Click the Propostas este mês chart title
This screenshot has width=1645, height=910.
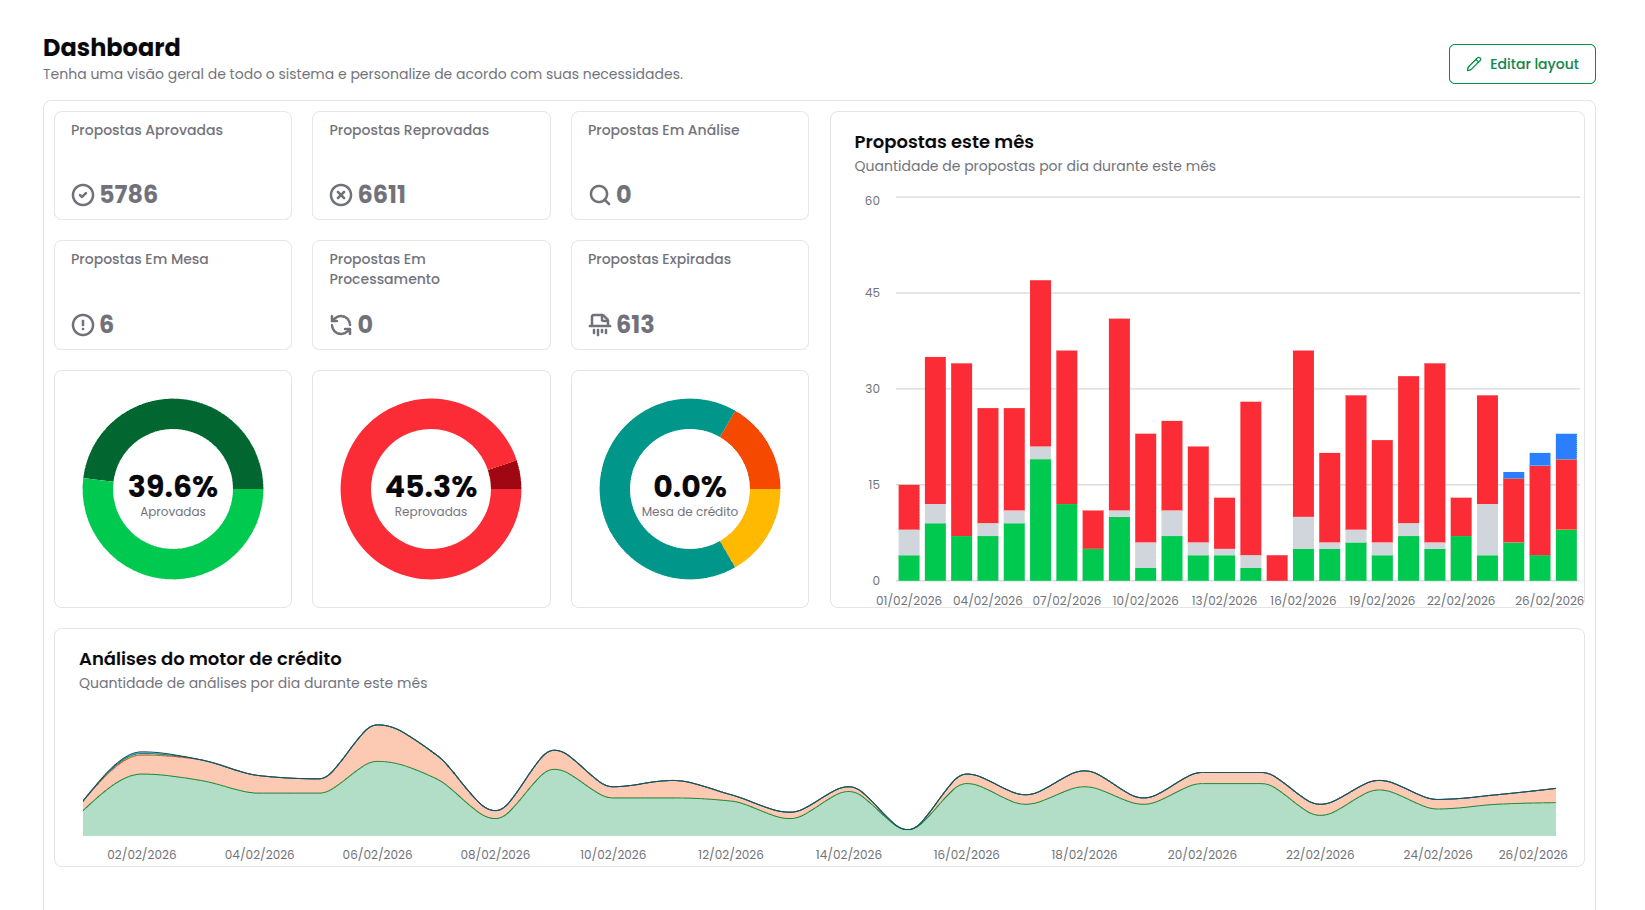coord(943,142)
